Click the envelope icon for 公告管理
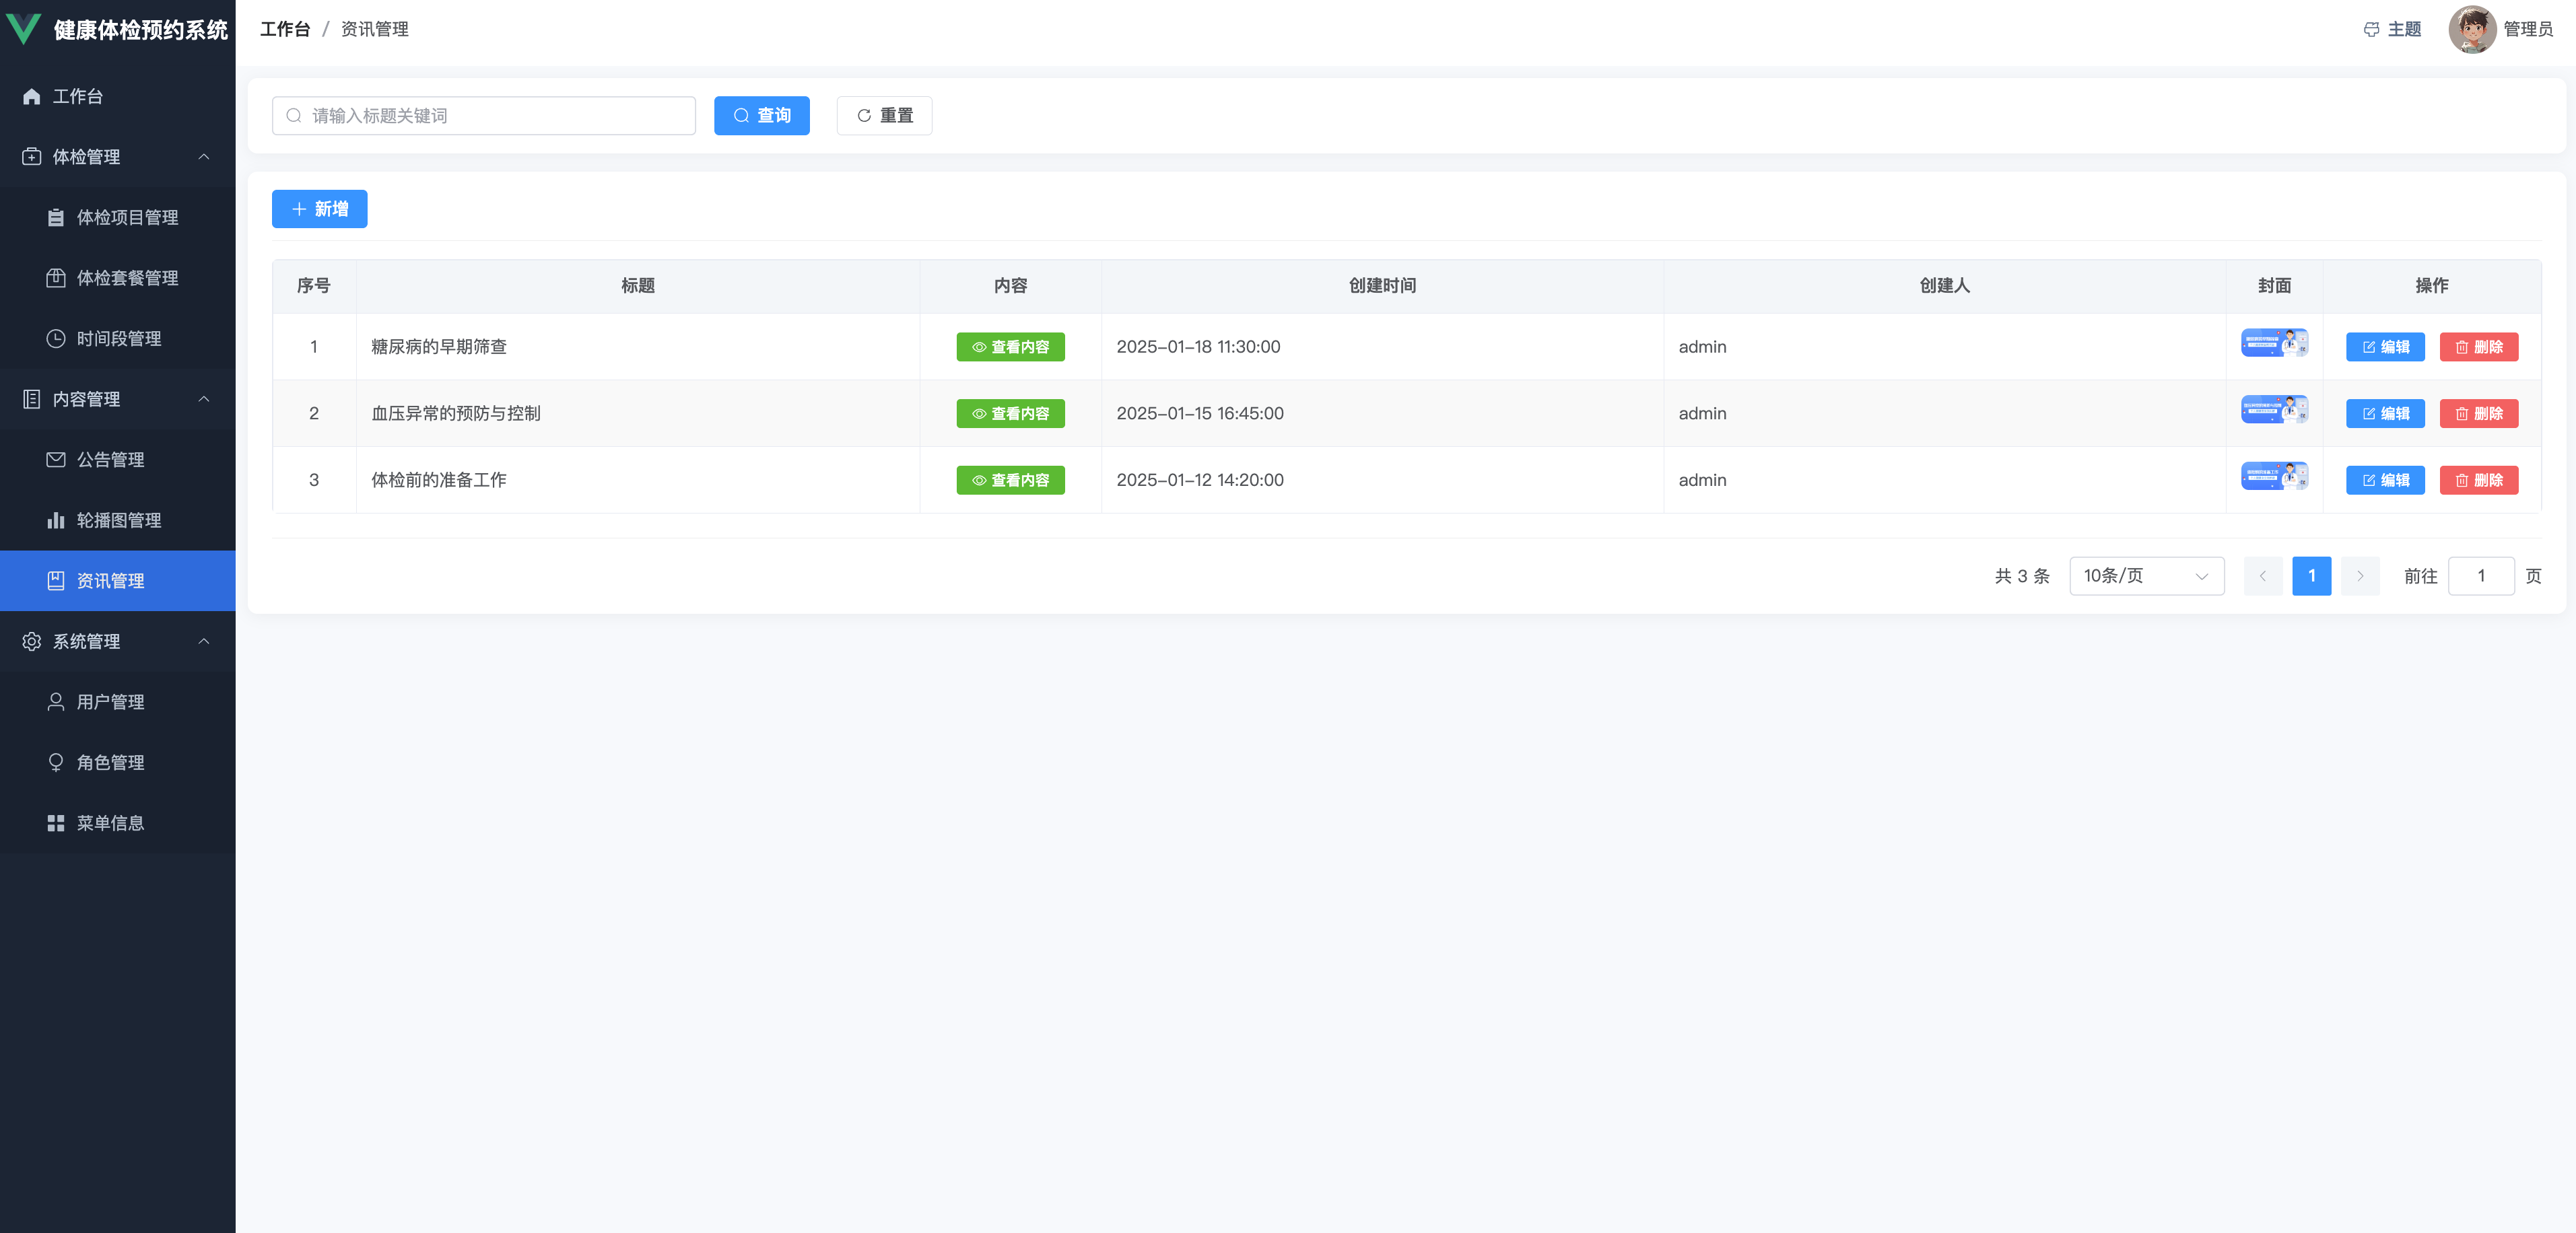This screenshot has height=1233, width=2576. [x=56, y=459]
